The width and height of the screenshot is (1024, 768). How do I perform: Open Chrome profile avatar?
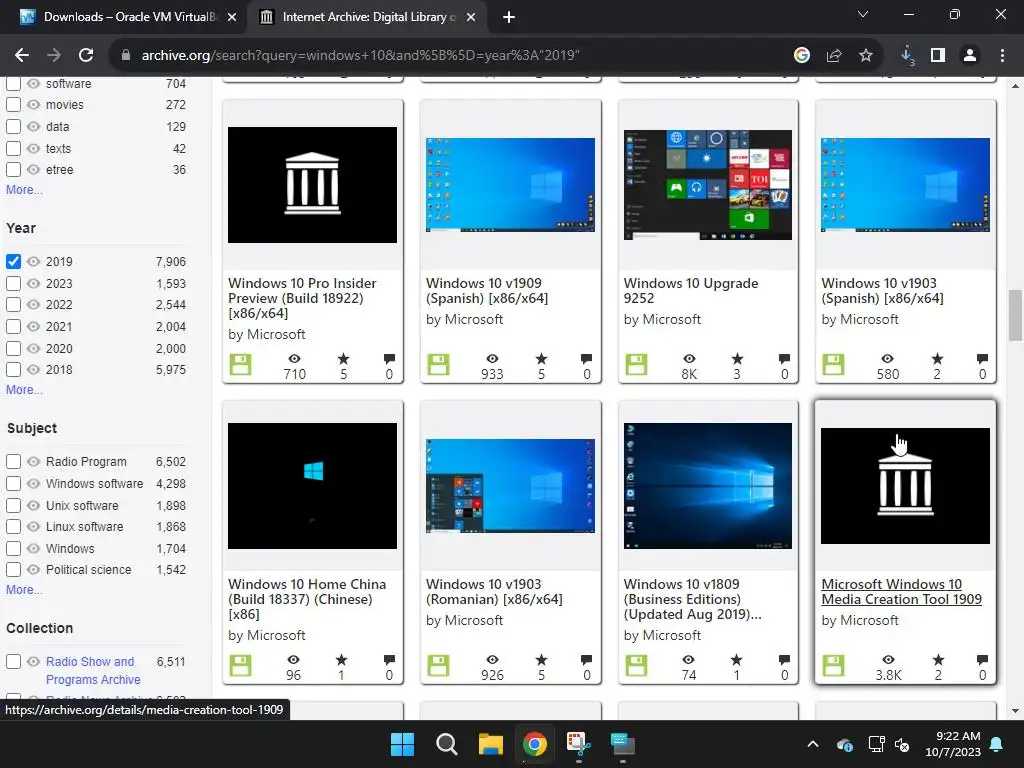point(970,56)
